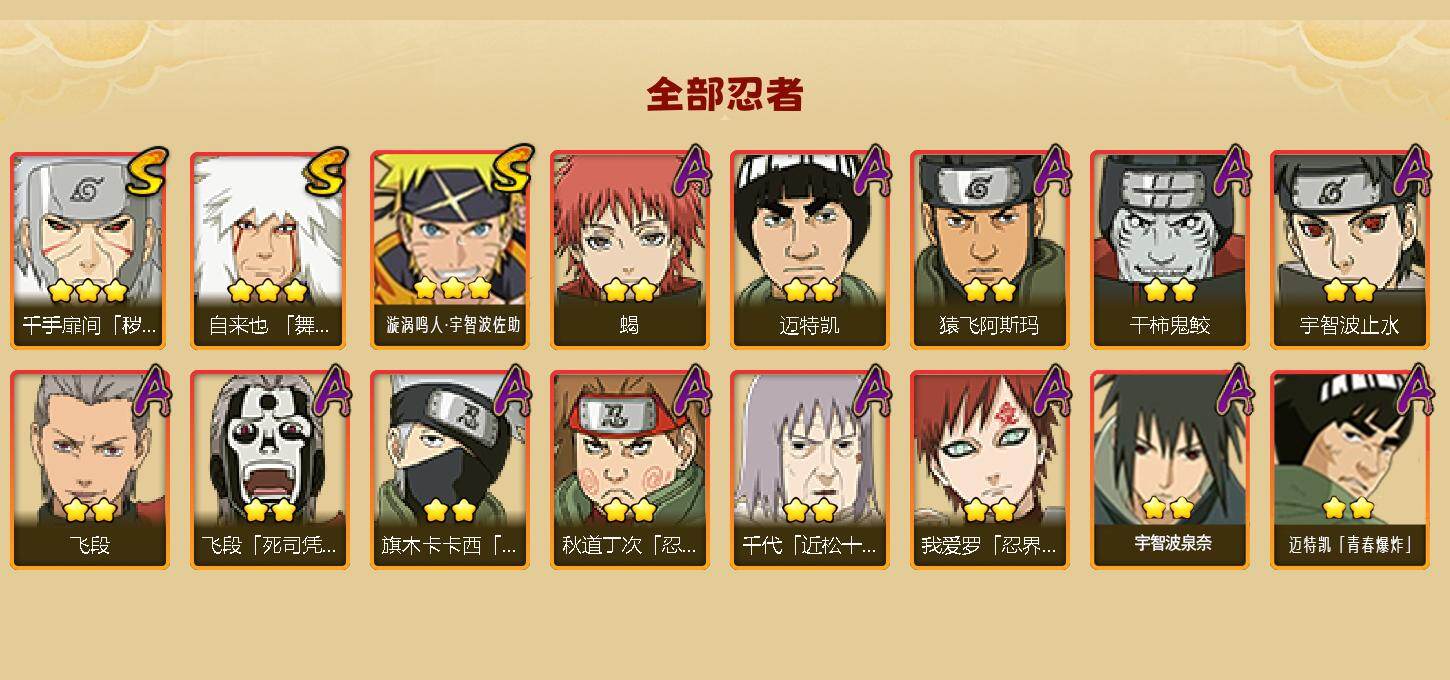The width and height of the screenshot is (1450, 680).
Task: Click the 宇智波泉奈 card
Action: [x=1170, y=470]
